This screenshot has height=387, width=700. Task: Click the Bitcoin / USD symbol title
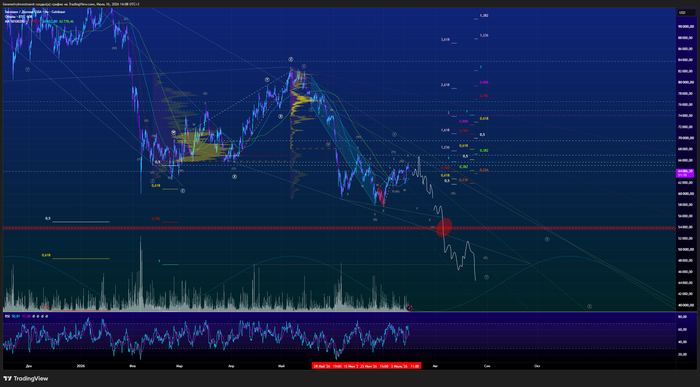(x=35, y=12)
